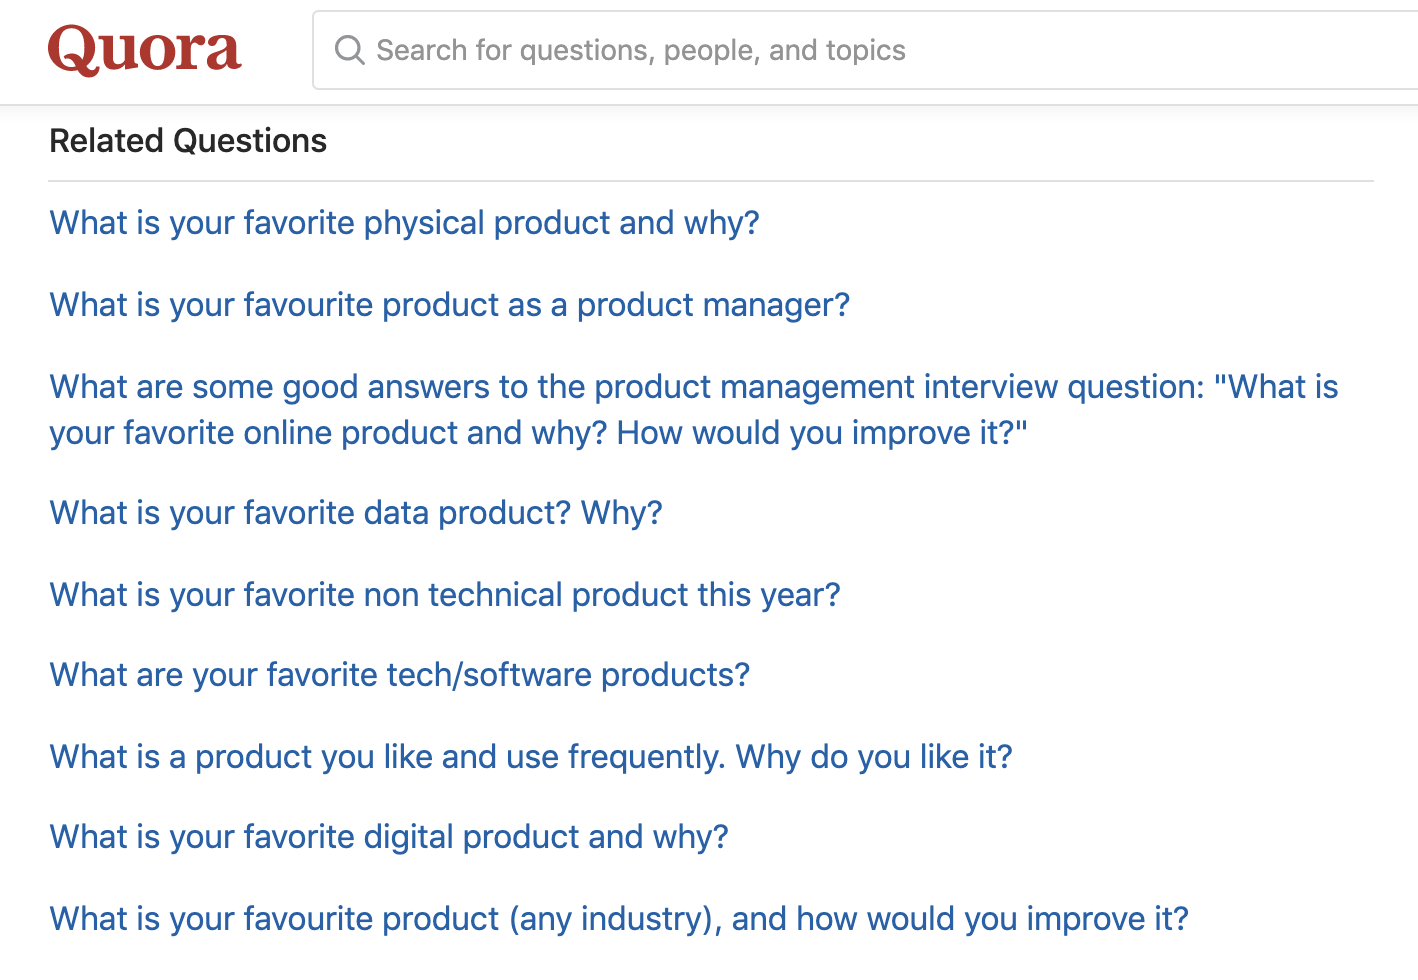
Task: Open the product you use frequently question
Action: [530, 756]
